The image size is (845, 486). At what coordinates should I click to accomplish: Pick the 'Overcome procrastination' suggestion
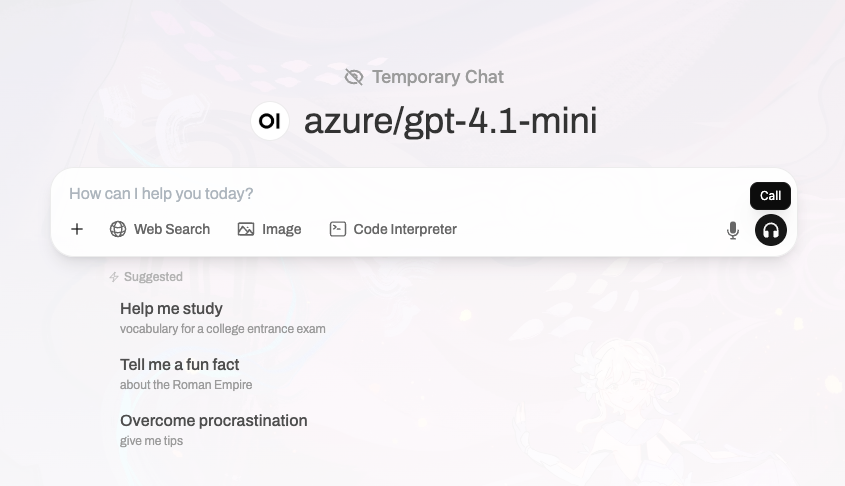pyautogui.click(x=213, y=430)
